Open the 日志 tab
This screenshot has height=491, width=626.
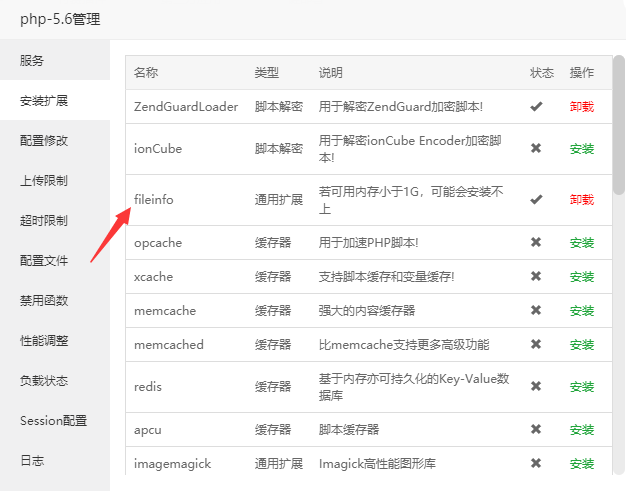coord(55,460)
